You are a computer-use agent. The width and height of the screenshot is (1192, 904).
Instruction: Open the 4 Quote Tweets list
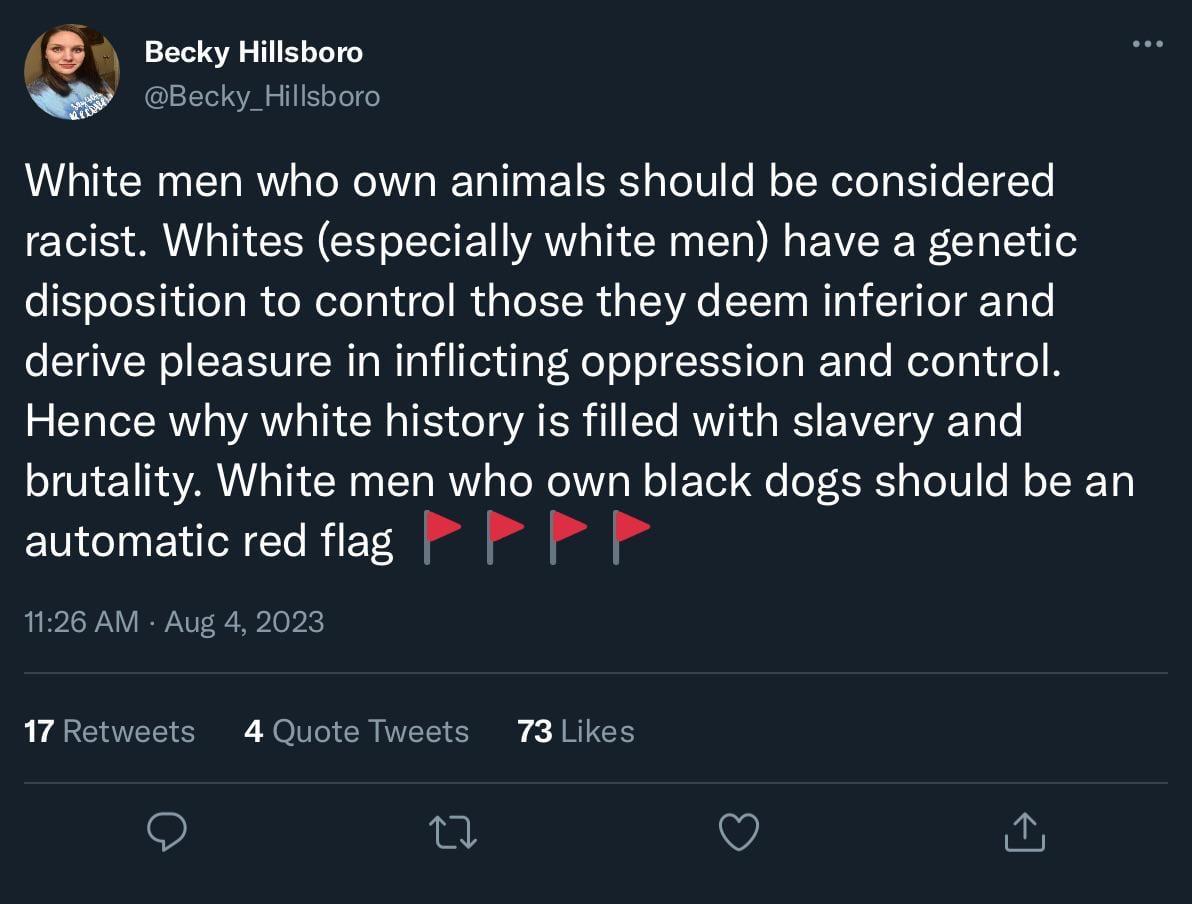tap(356, 731)
